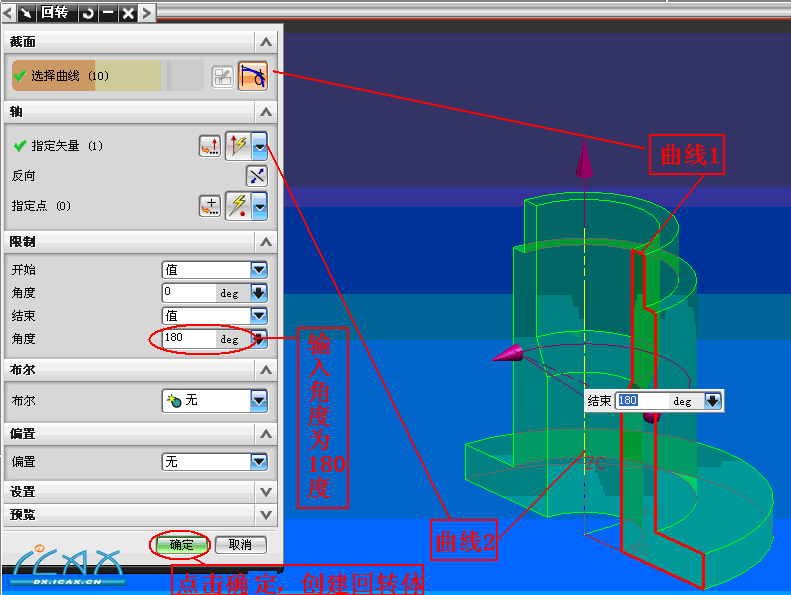Click the reset icon in dialog title bar

click(87, 13)
